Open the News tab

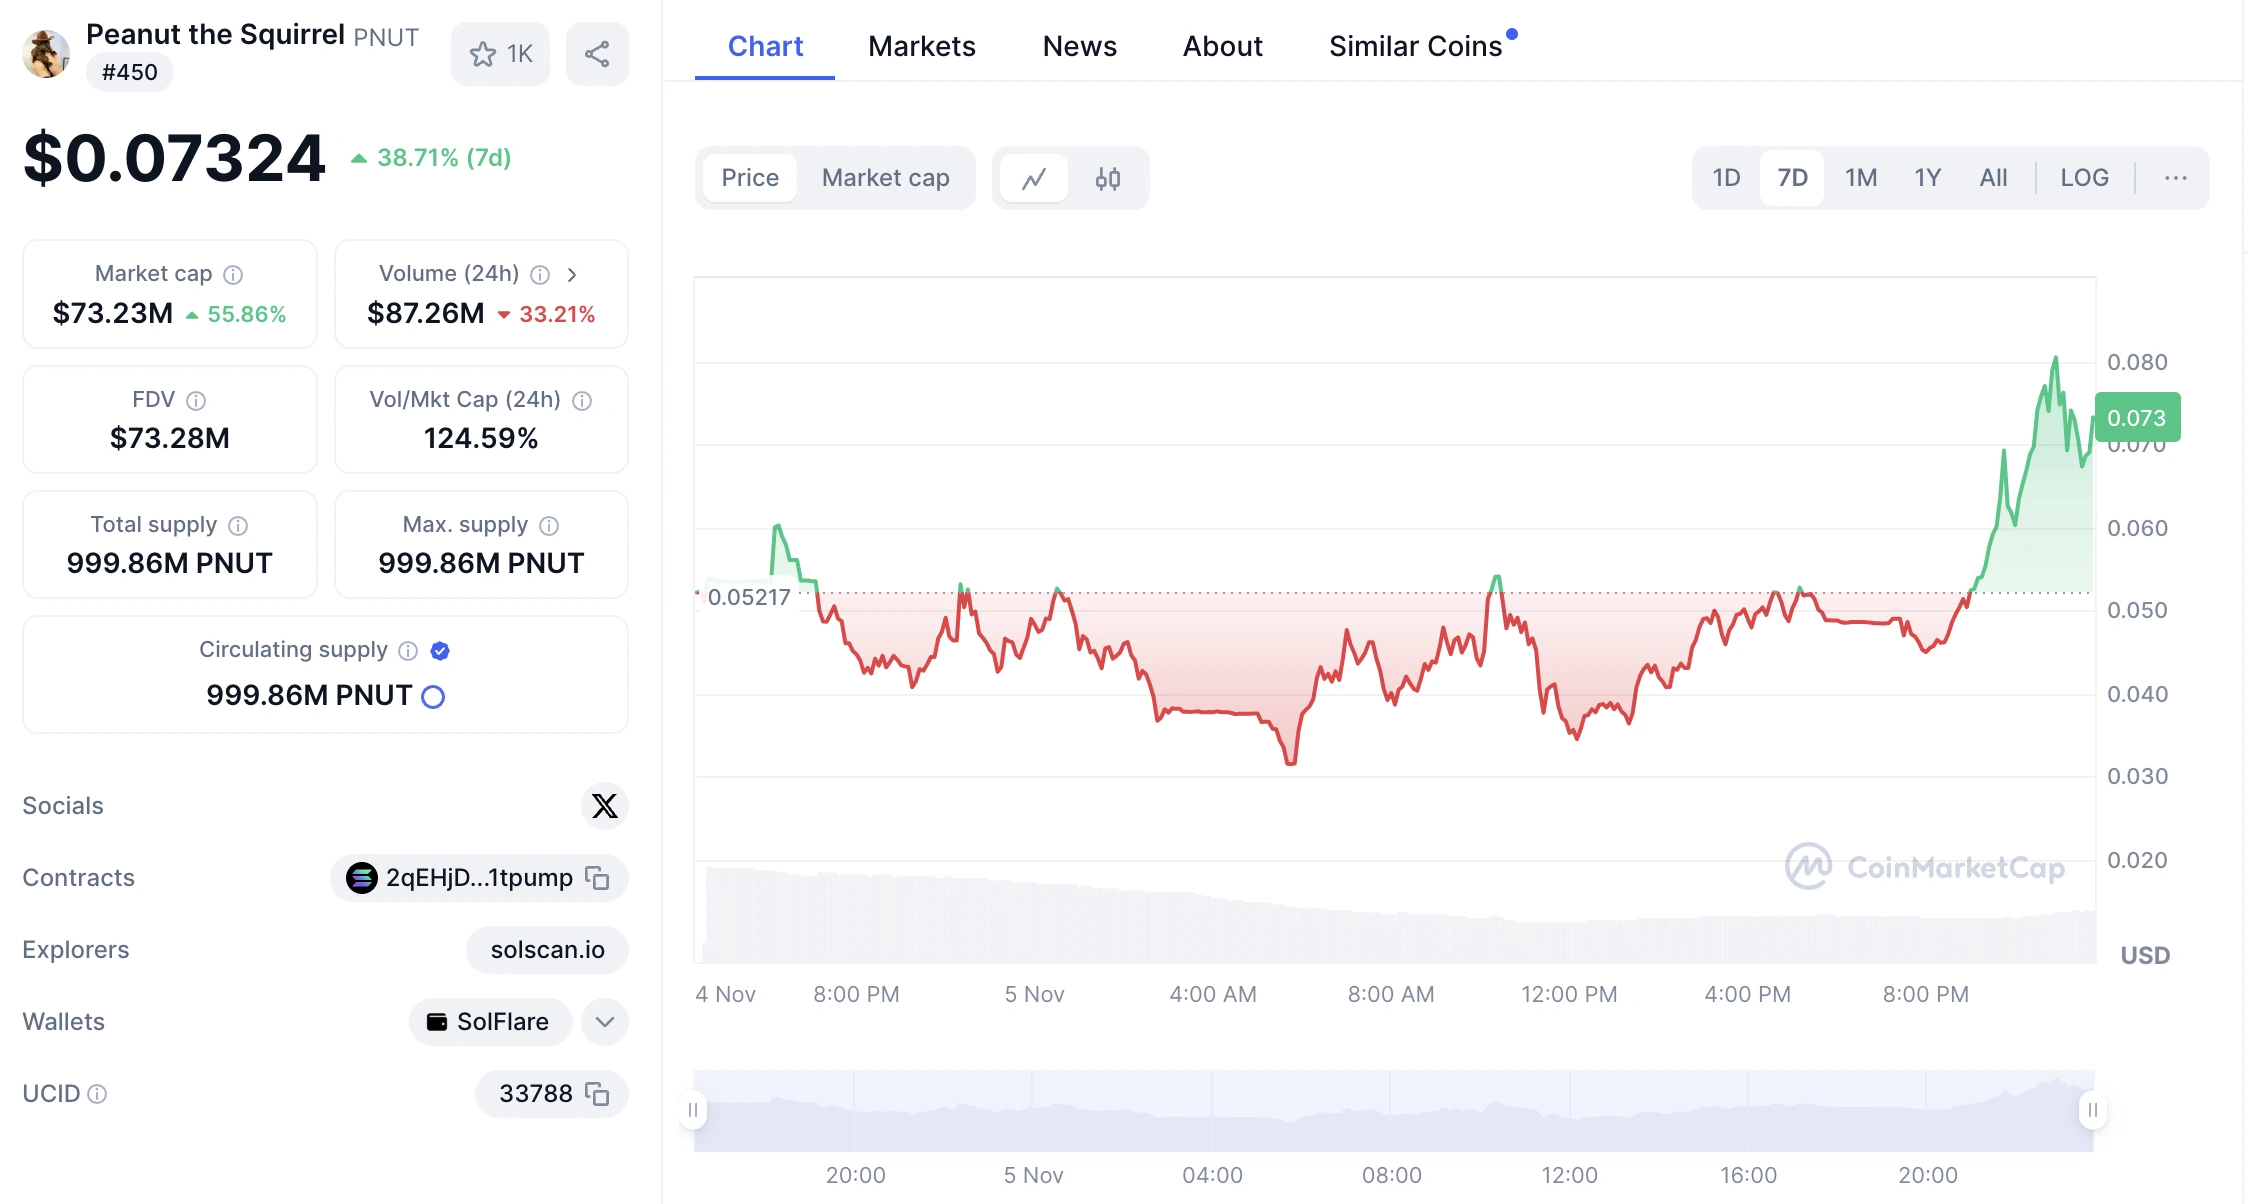[1079, 46]
